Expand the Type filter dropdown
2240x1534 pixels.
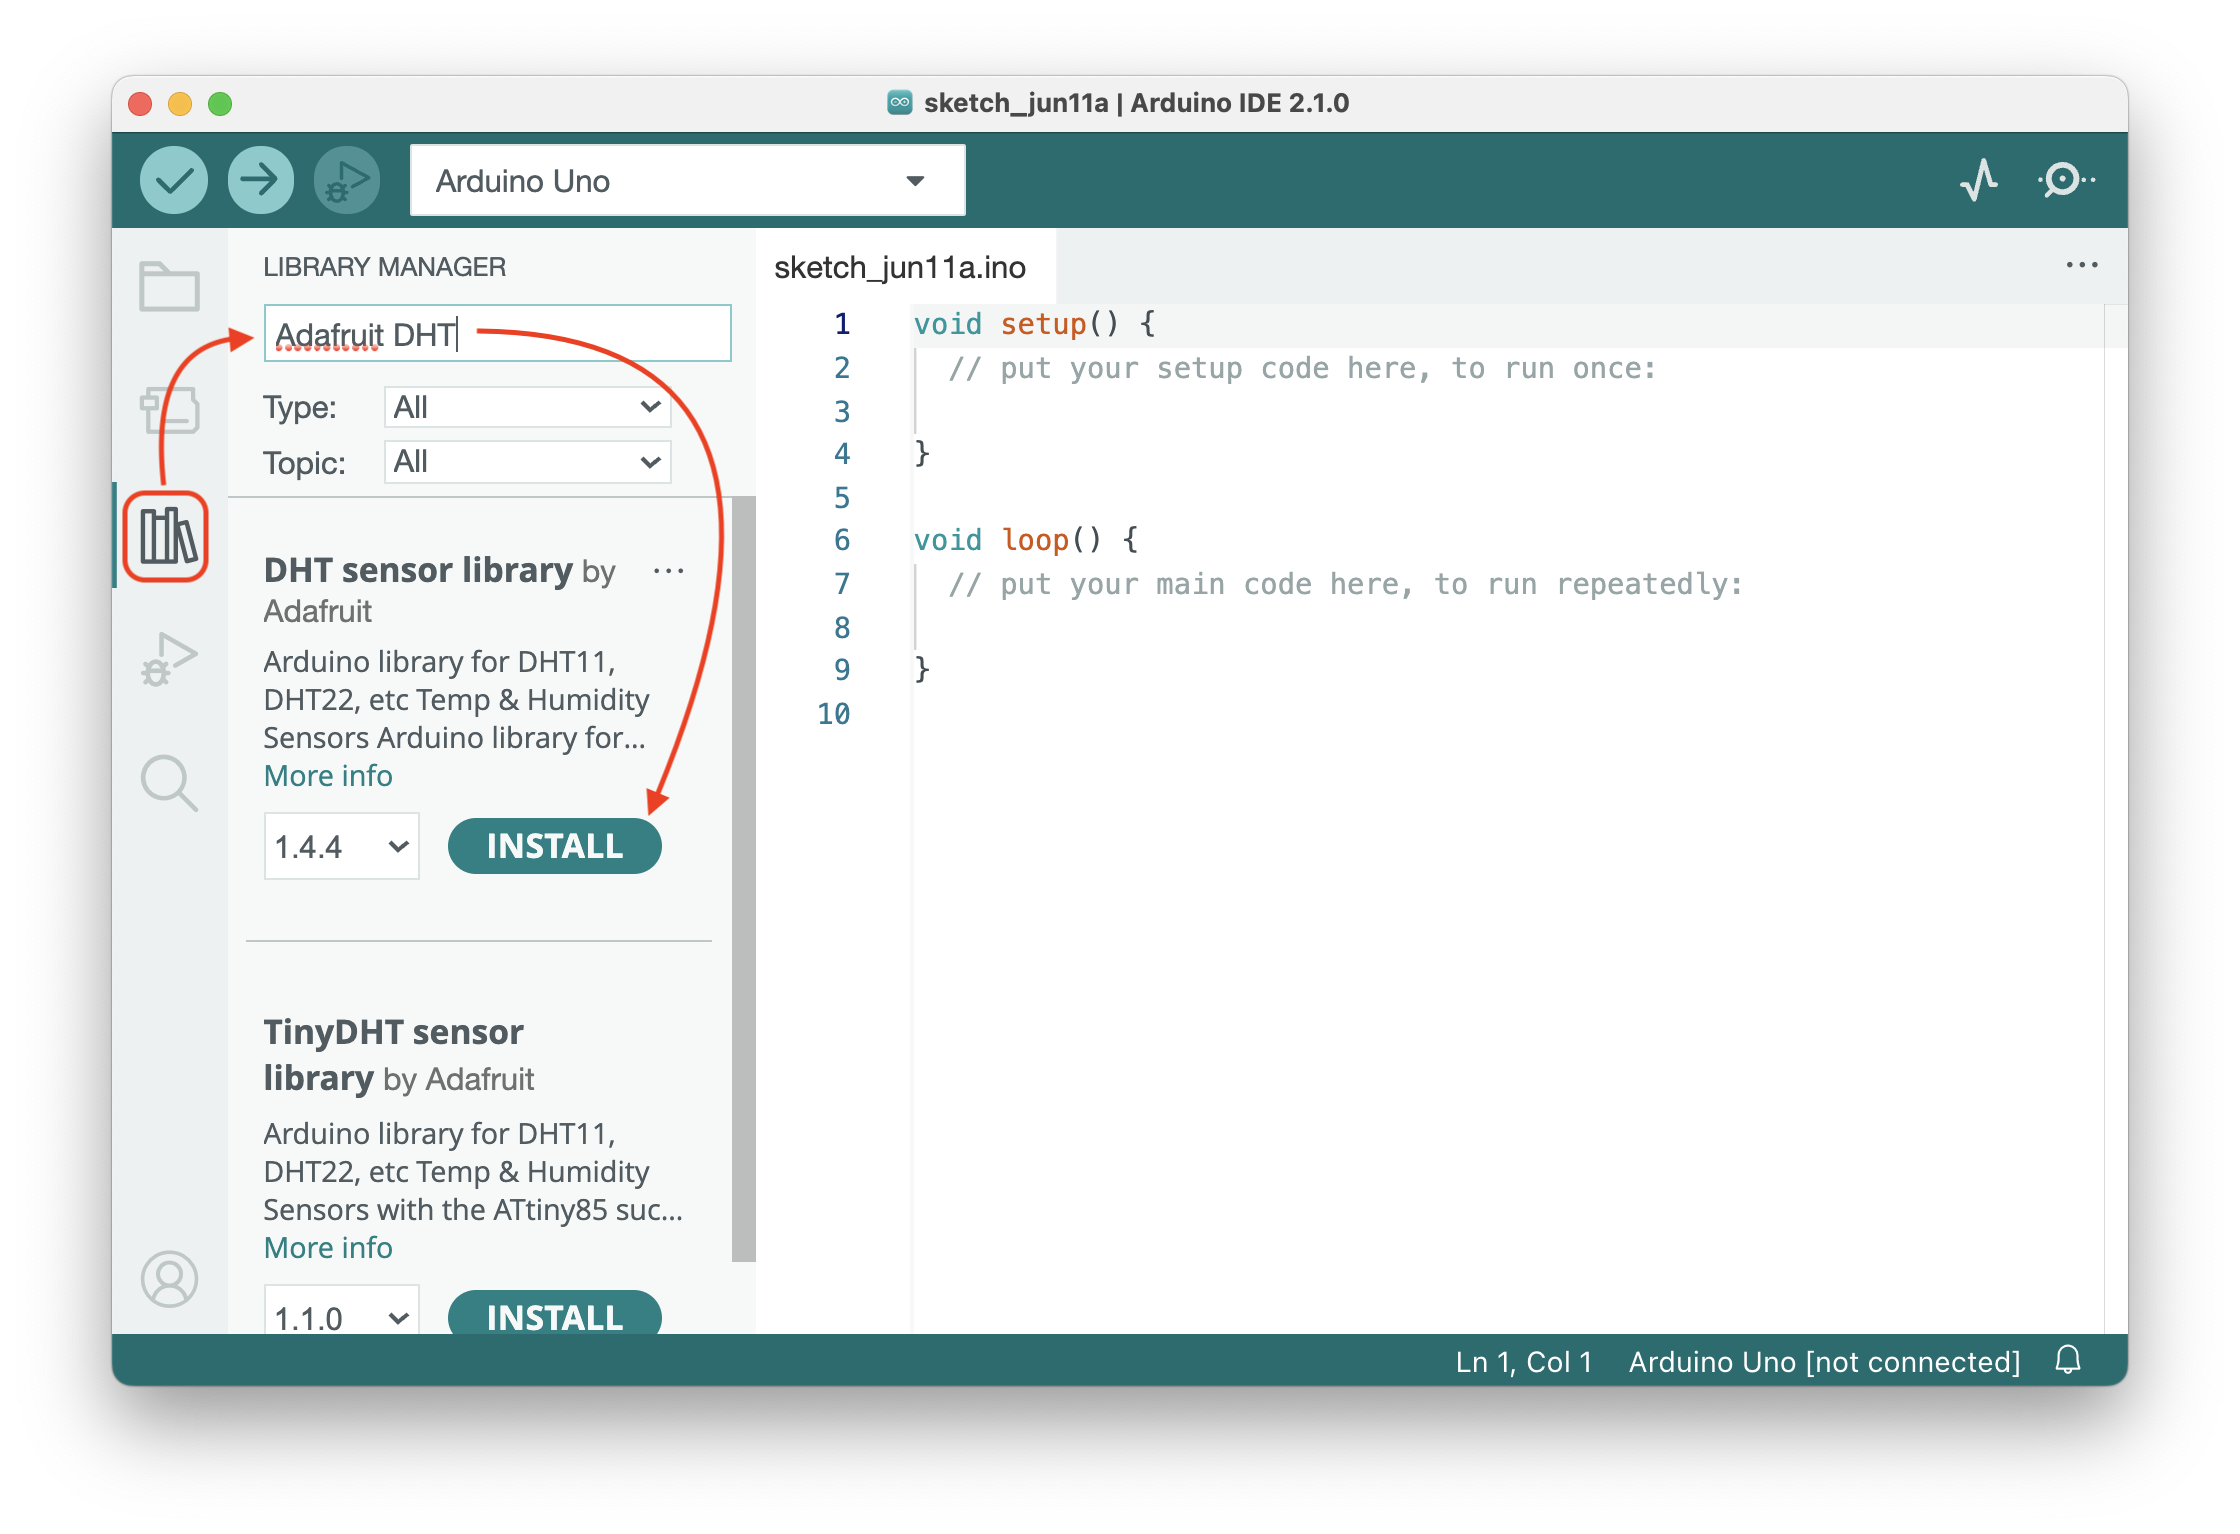pyautogui.click(x=527, y=407)
